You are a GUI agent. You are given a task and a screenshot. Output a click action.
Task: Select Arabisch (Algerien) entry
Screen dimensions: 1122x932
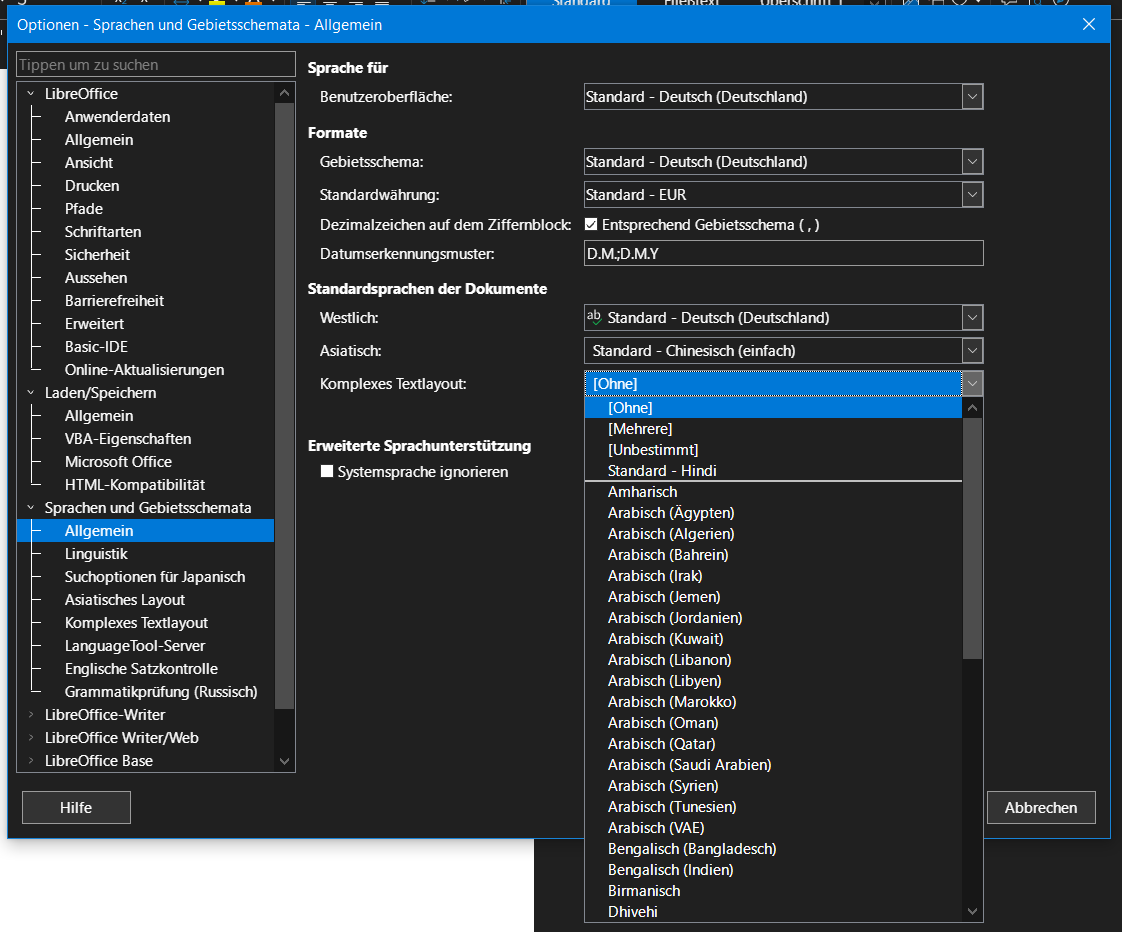pos(774,534)
